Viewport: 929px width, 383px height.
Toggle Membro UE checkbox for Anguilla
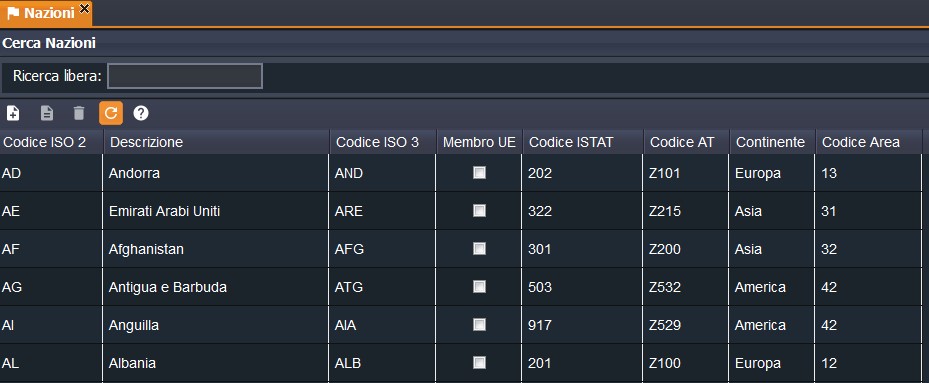479,324
